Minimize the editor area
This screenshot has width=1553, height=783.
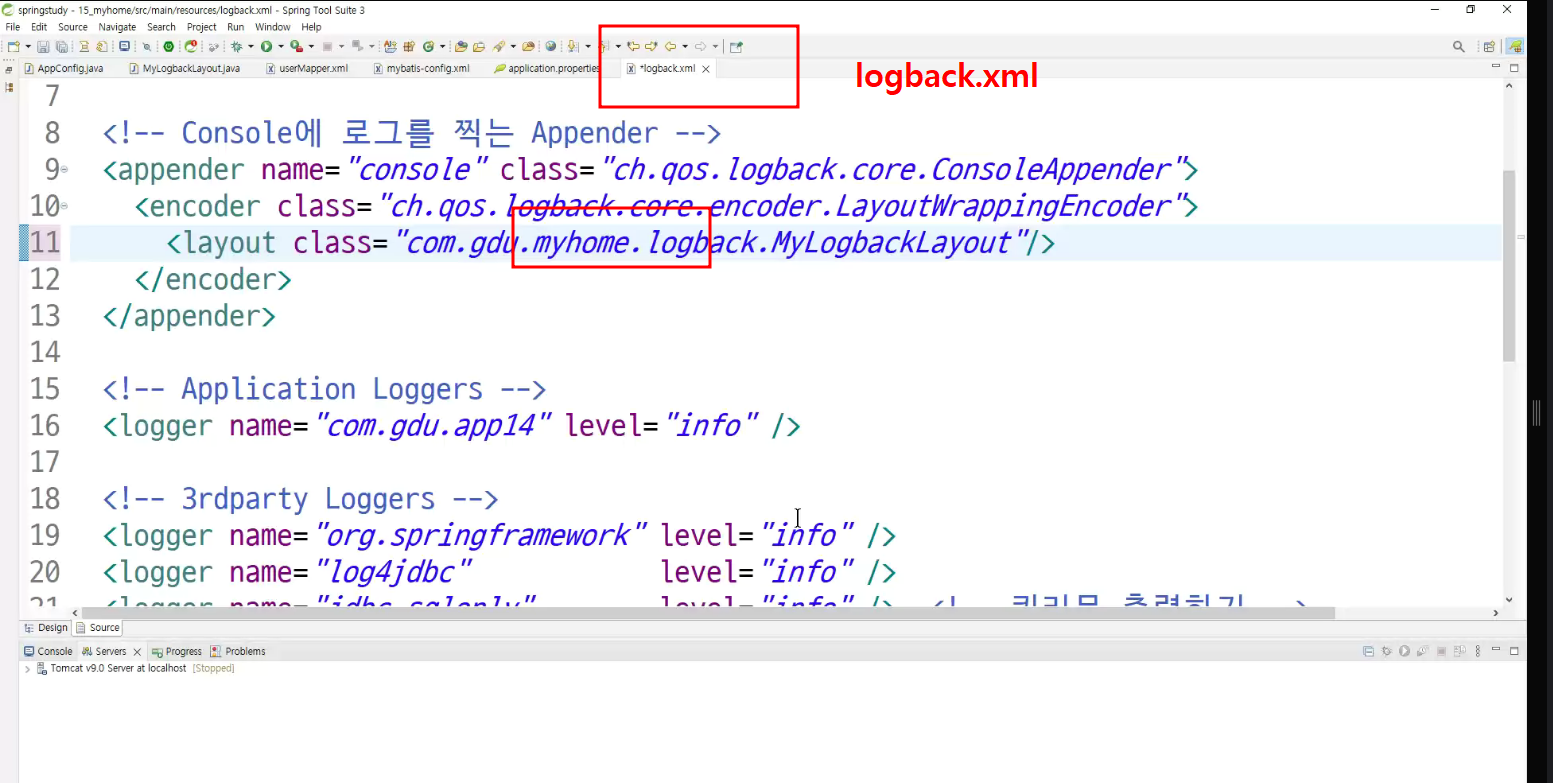pyautogui.click(x=1496, y=67)
